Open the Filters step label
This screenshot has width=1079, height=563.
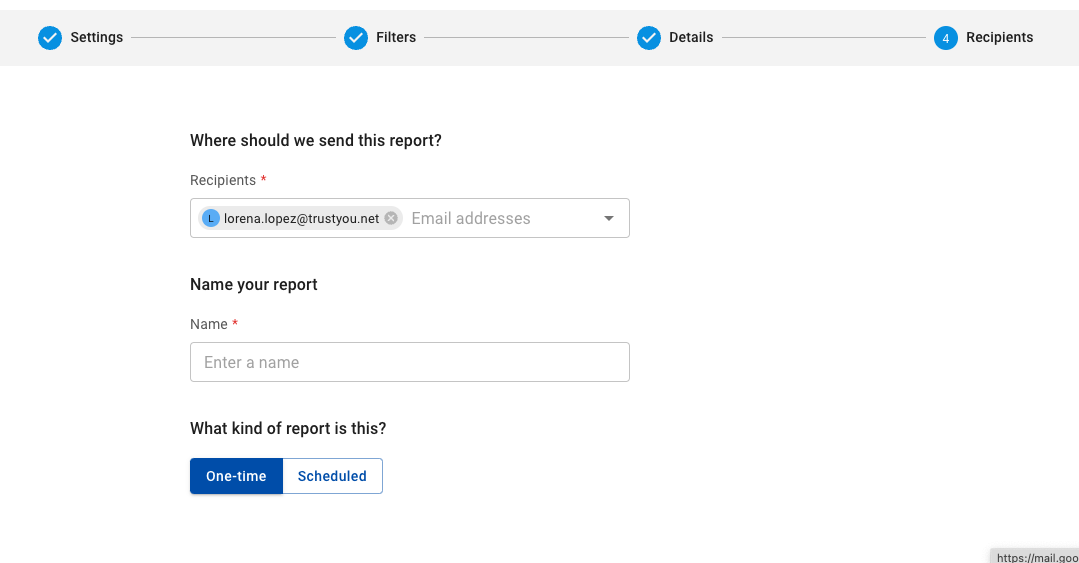[x=396, y=37]
